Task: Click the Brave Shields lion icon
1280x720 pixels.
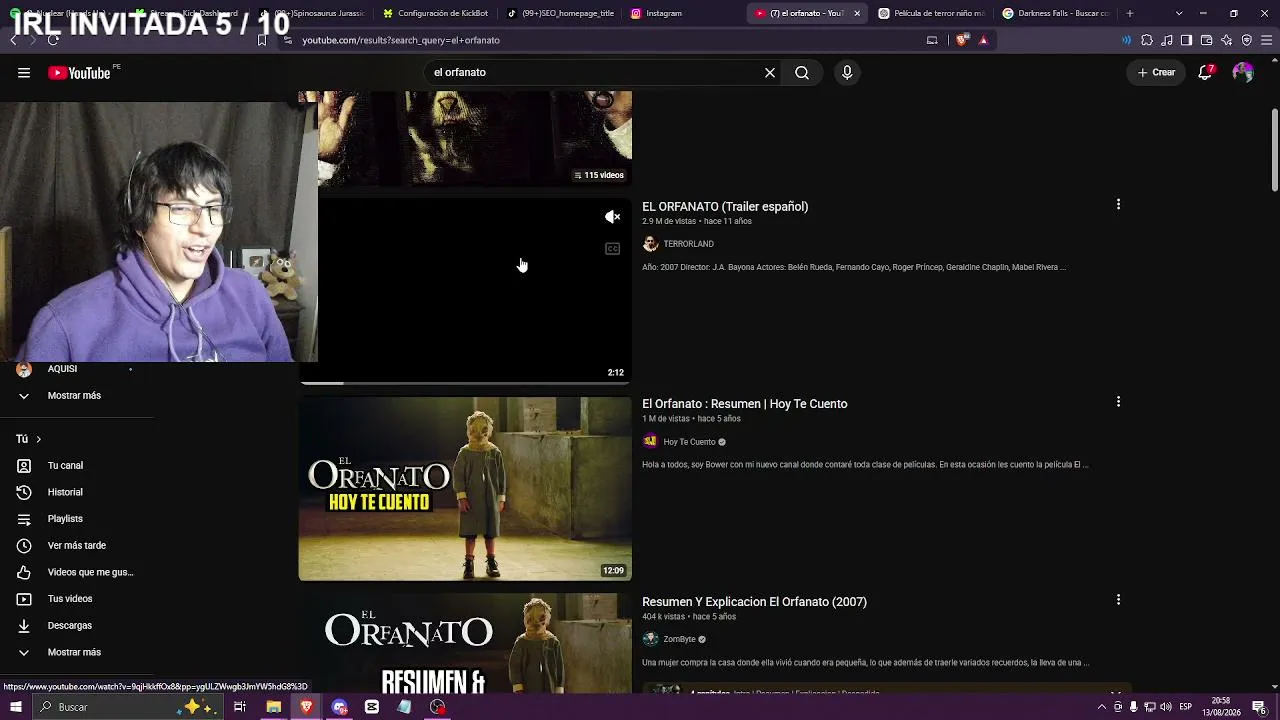Action: (x=963, y=40)
